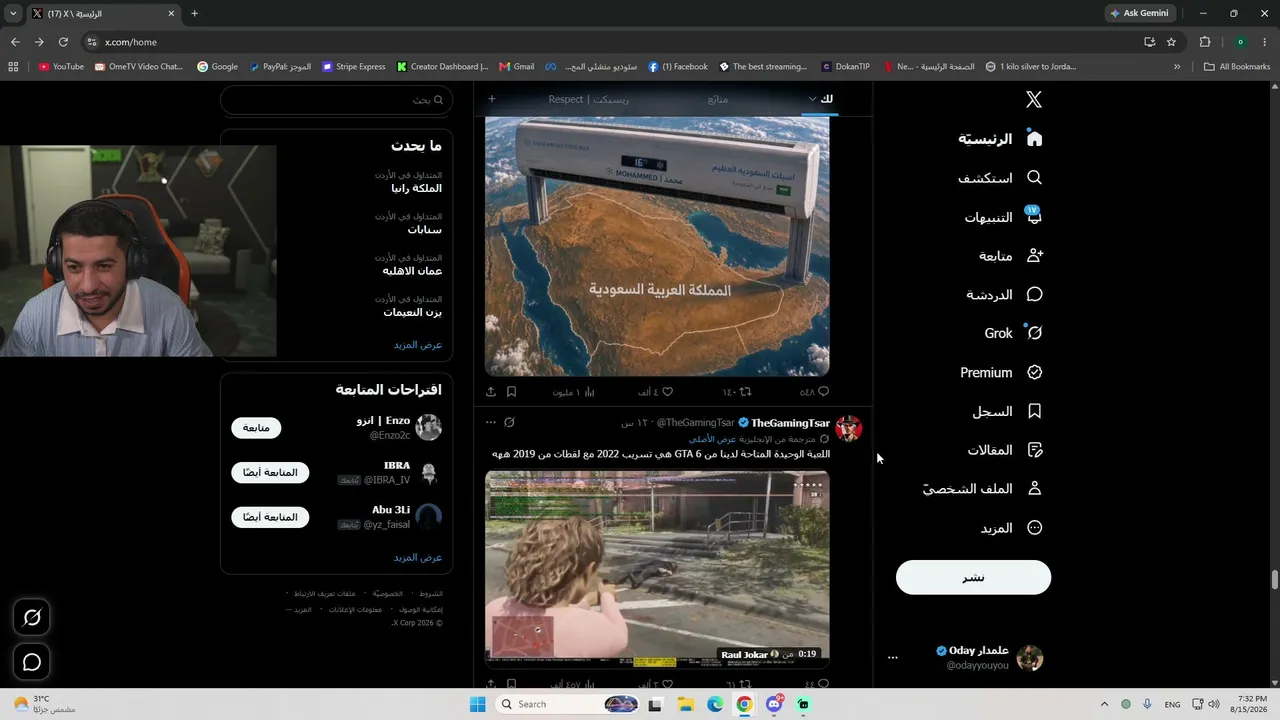Open floating Grok button at bottom left
Image resolution: width=1280 pixels, height=720 pixels.
pos(32,618)
